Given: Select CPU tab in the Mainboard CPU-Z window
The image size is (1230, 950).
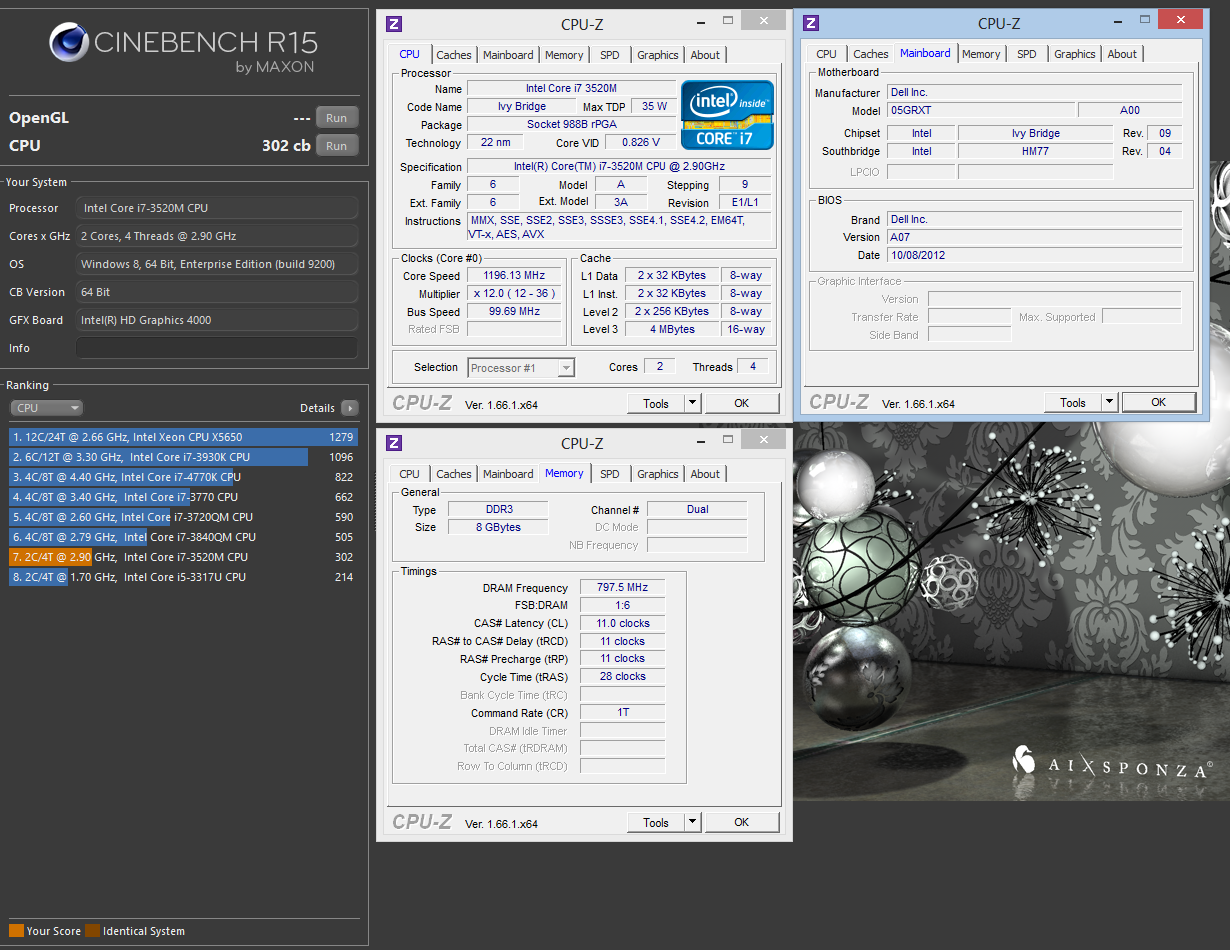Looking at the screenshot, I should click(x=826, y=54).
